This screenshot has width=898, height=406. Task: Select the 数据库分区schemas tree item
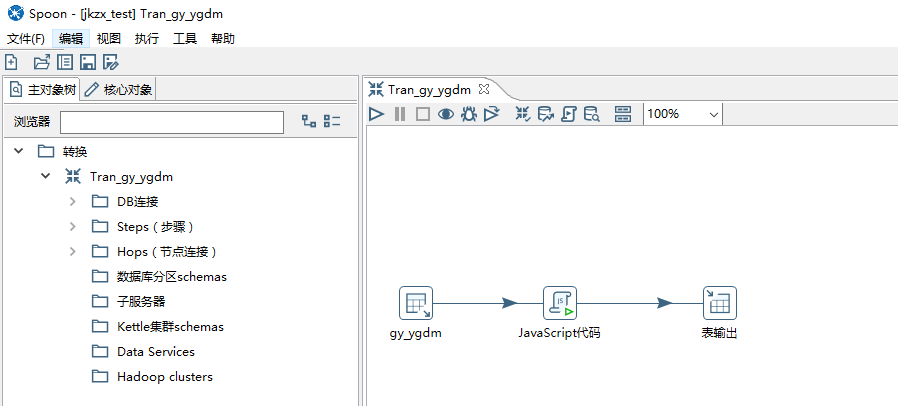(x=172, y=277)
